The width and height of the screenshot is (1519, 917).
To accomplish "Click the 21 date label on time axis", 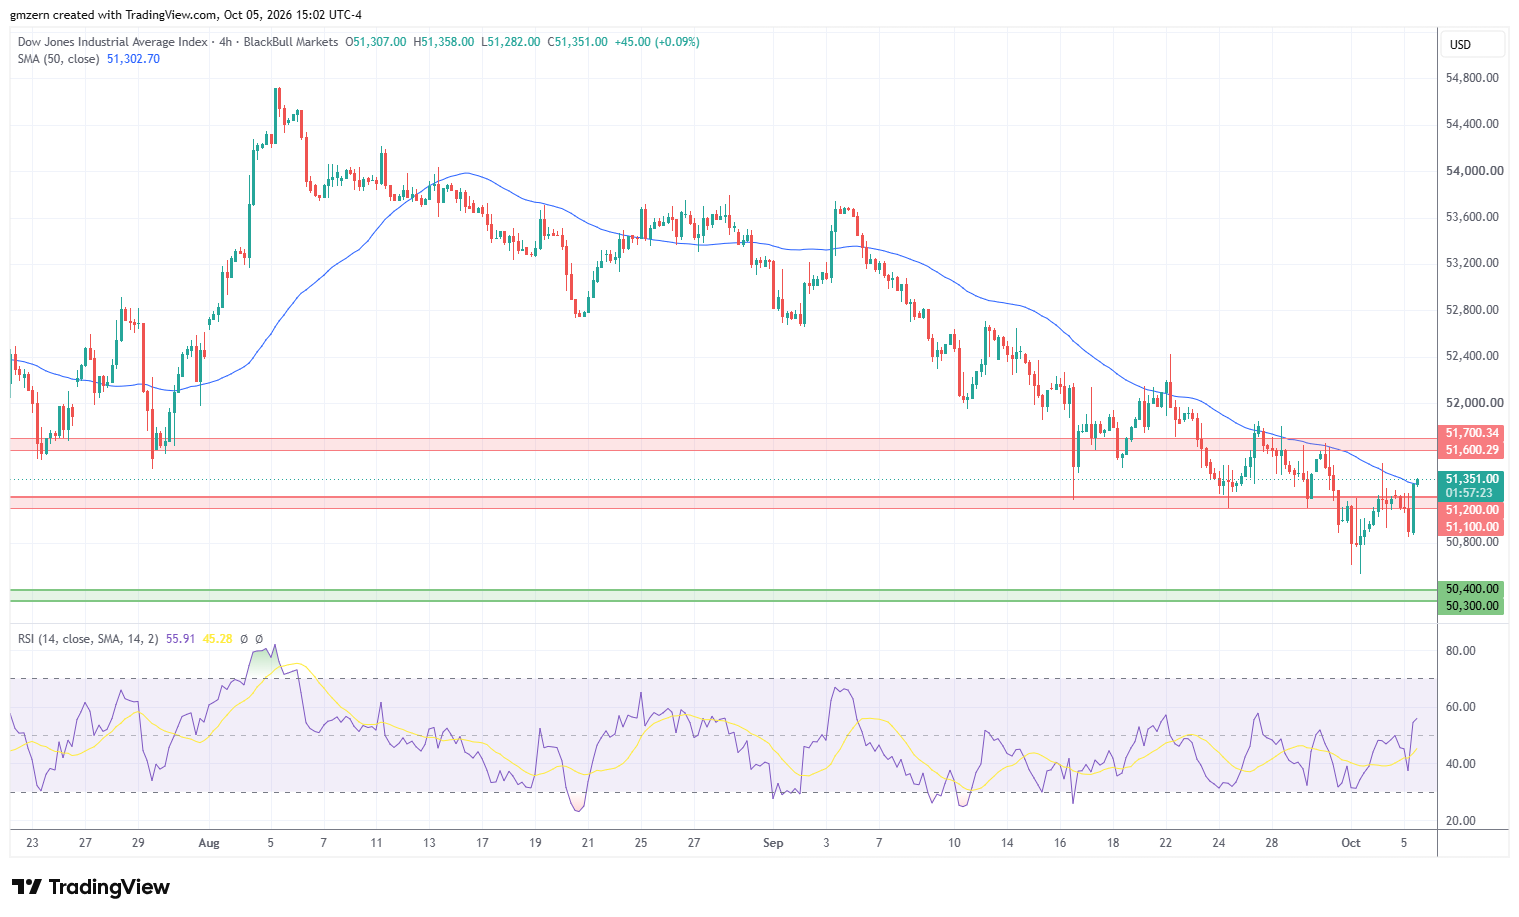I will (588, 843).
